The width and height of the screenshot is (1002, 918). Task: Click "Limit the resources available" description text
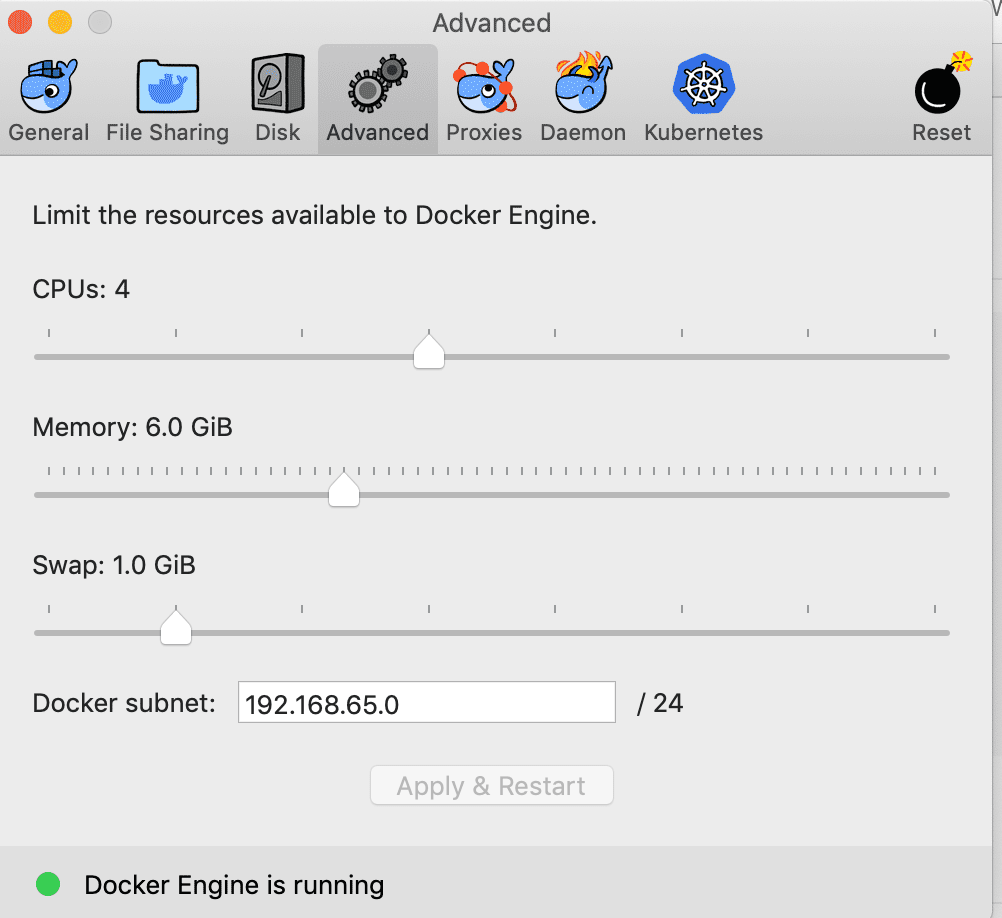(x=314, y=215)
